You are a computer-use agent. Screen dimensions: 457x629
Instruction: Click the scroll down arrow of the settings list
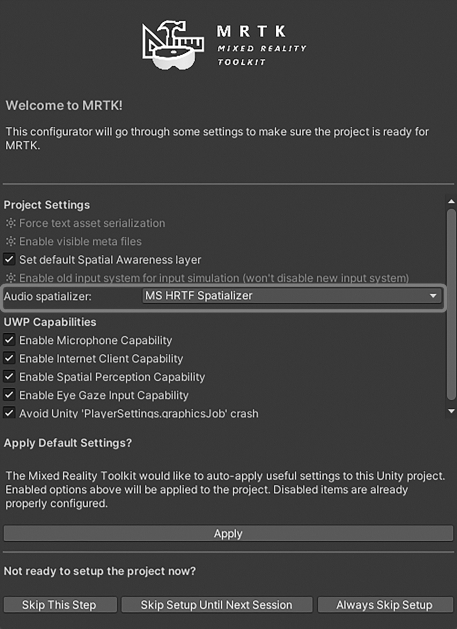(451, 411)
